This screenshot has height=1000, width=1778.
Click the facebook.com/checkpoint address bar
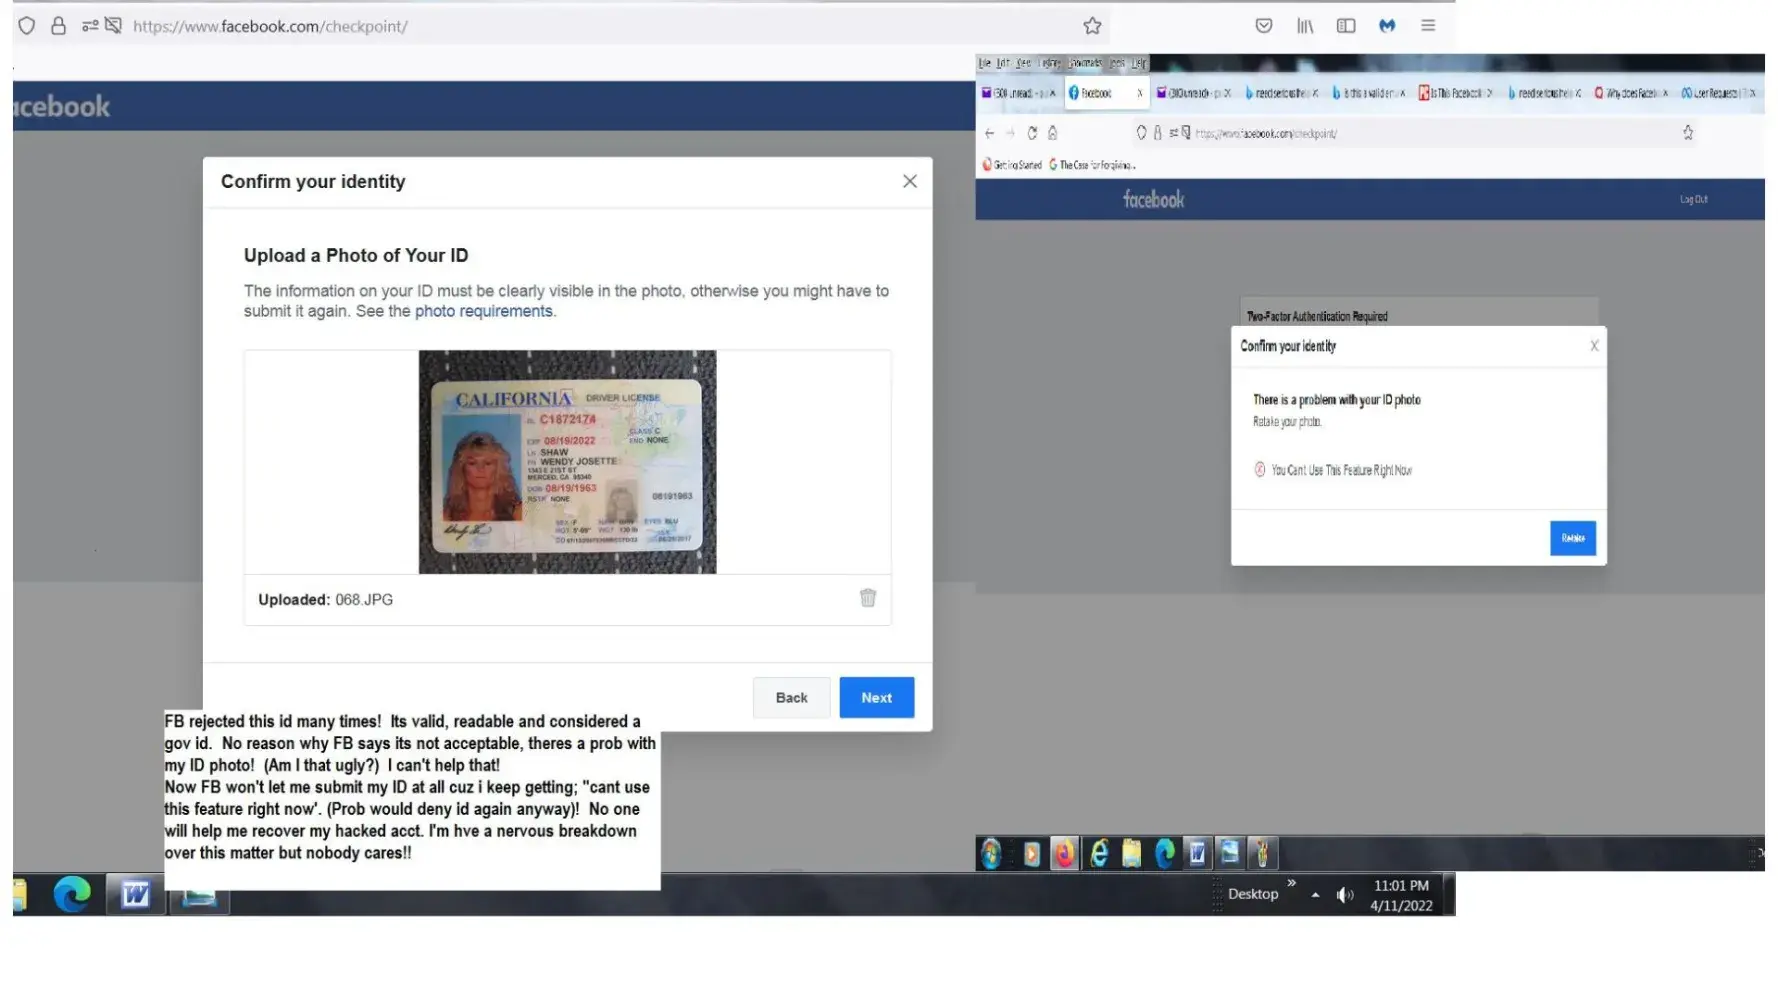click(600, 26)
